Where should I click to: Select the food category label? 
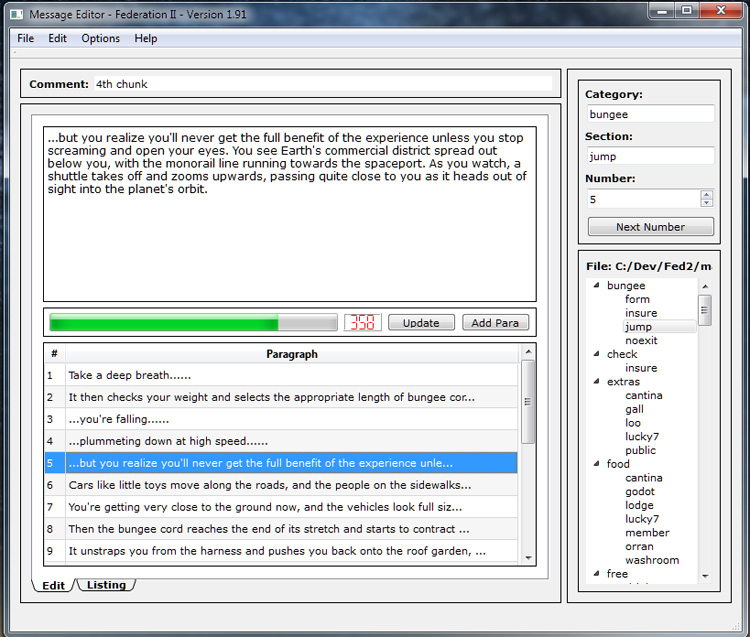click(x=618, y=464)
